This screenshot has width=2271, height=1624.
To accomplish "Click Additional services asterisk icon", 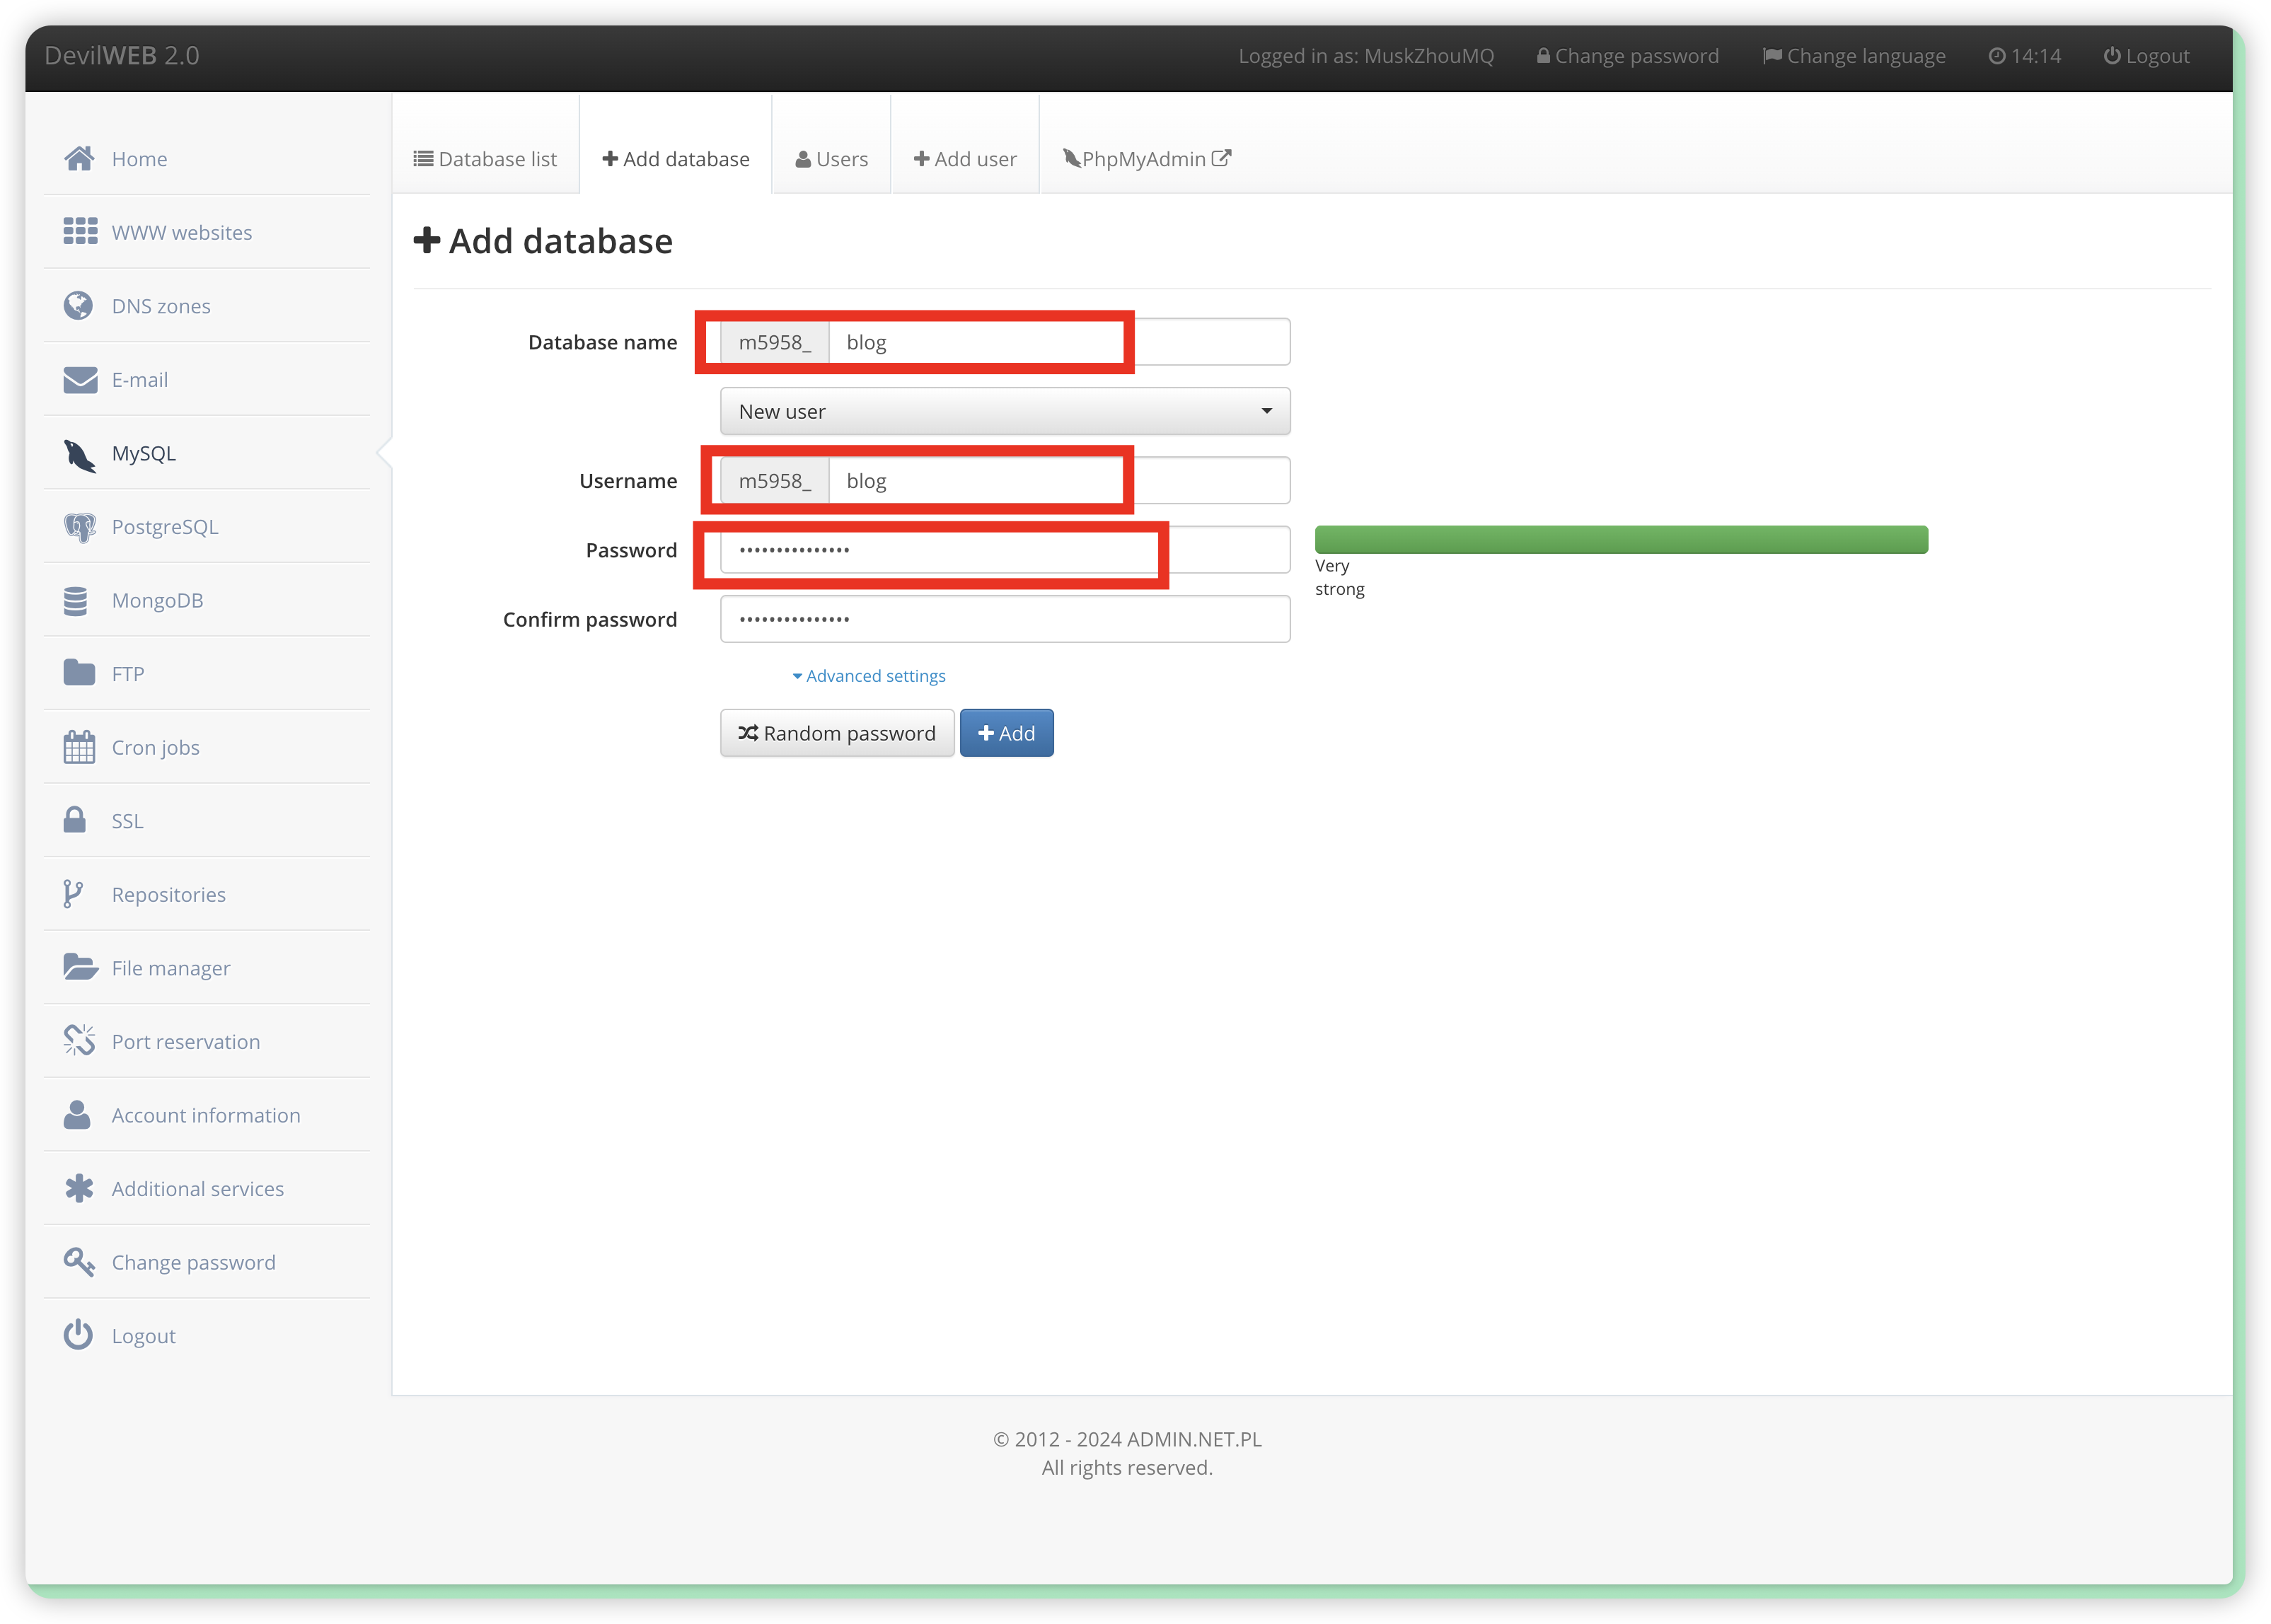I will [79, 1188].
